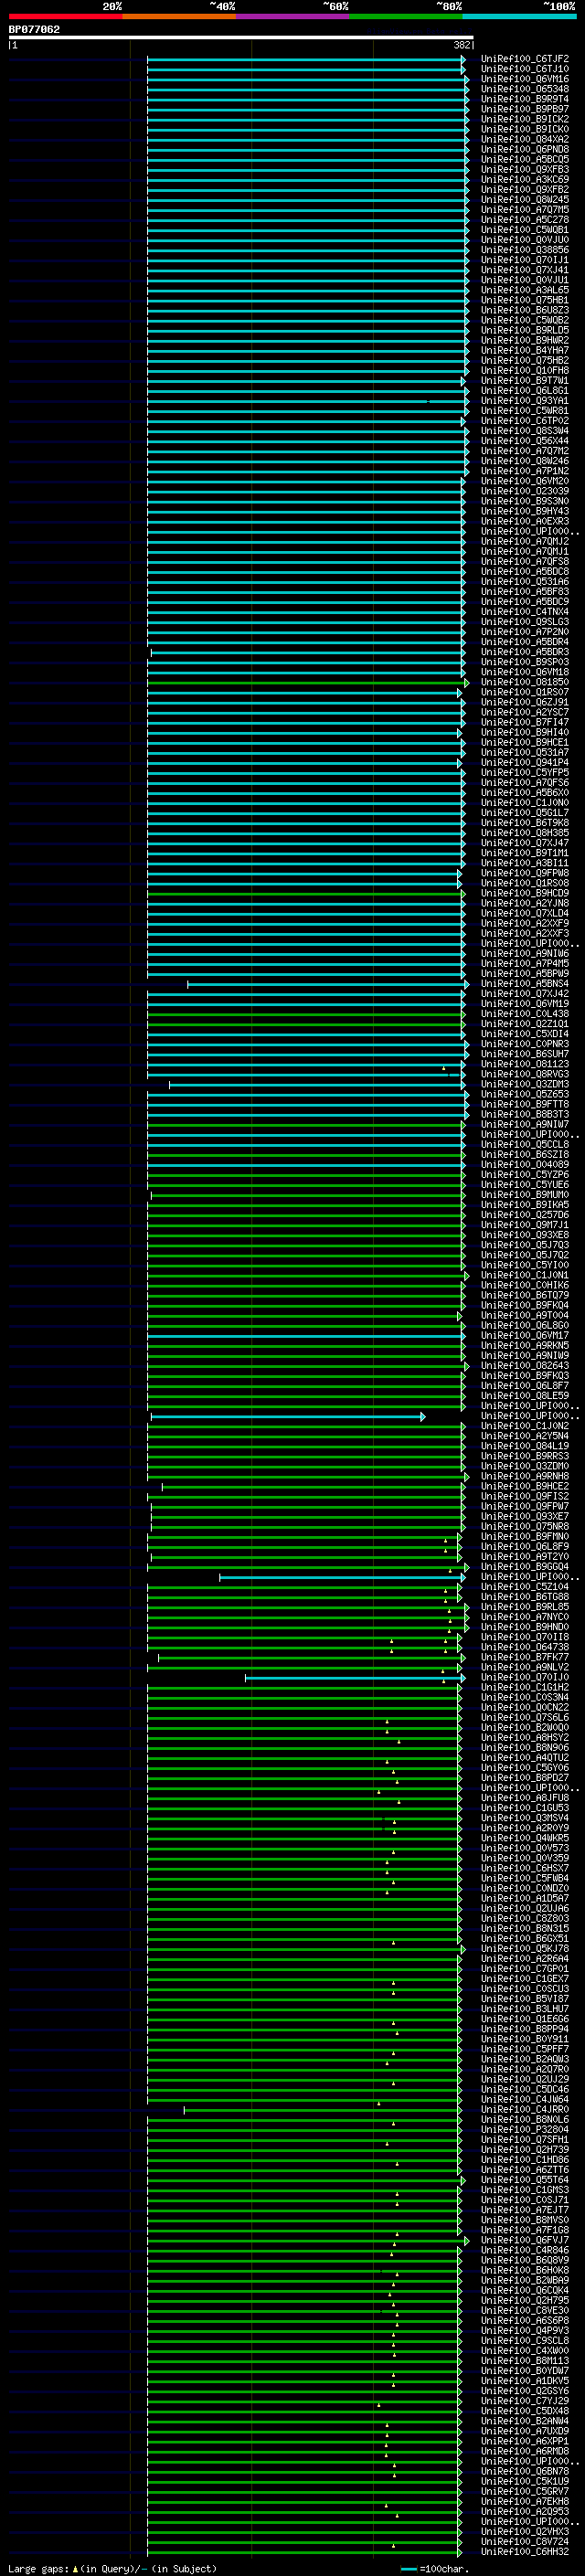The image size is (585, 2576).
Task: Click the red 20% color scale segment
Action: click(65, 16)
